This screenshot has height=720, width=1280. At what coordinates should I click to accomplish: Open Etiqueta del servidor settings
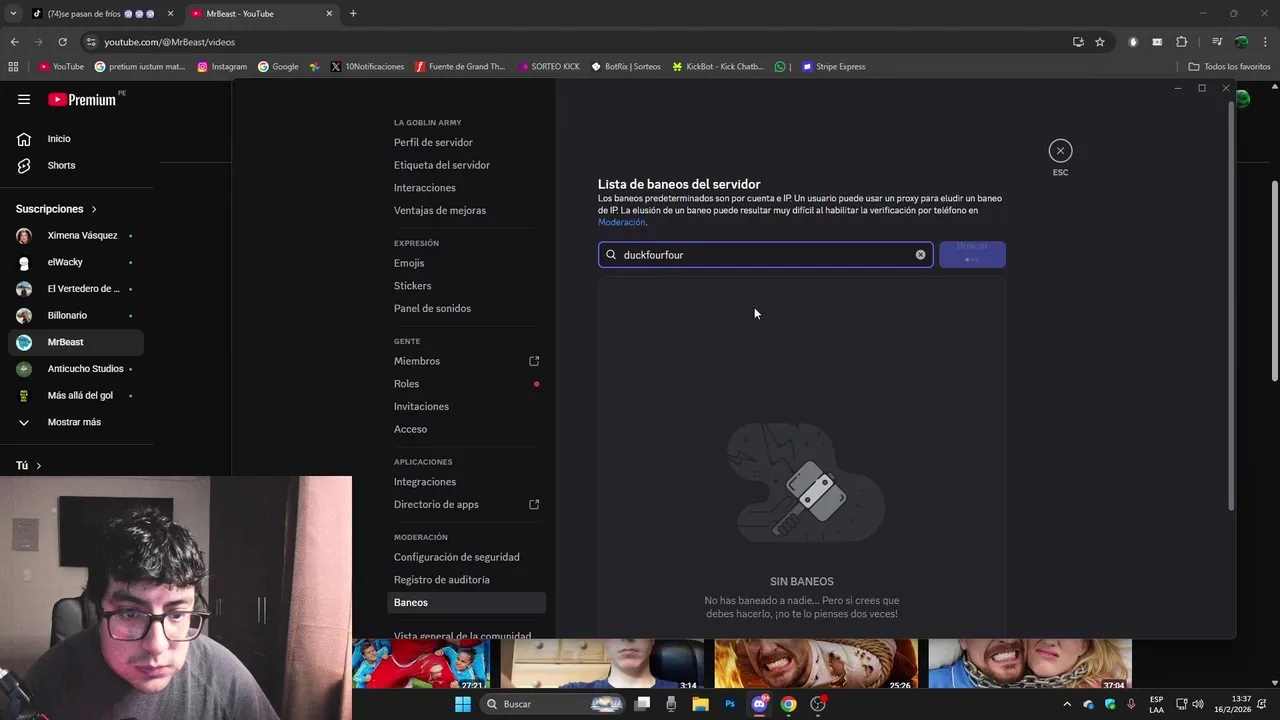coord(441,165)
